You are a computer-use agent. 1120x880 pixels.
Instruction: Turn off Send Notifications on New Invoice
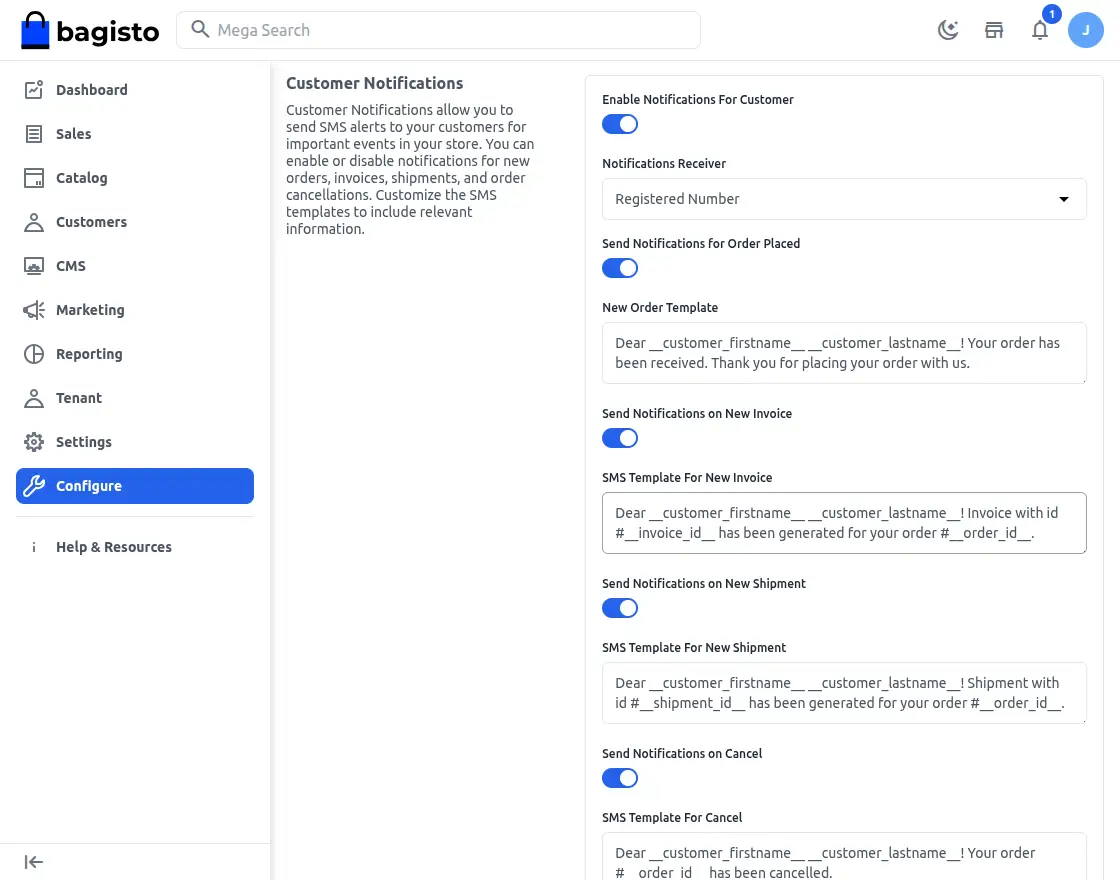click(x=619, y=439)
